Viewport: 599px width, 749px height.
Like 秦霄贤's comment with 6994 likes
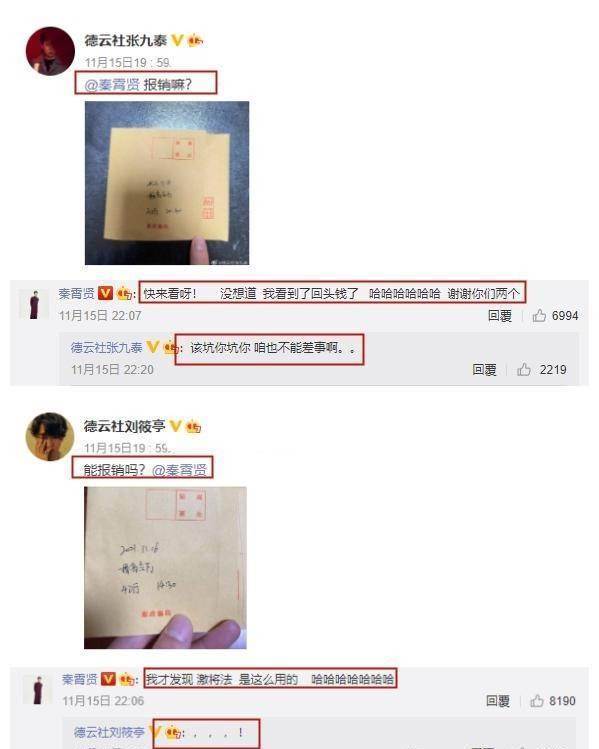[x=539, y=315]
